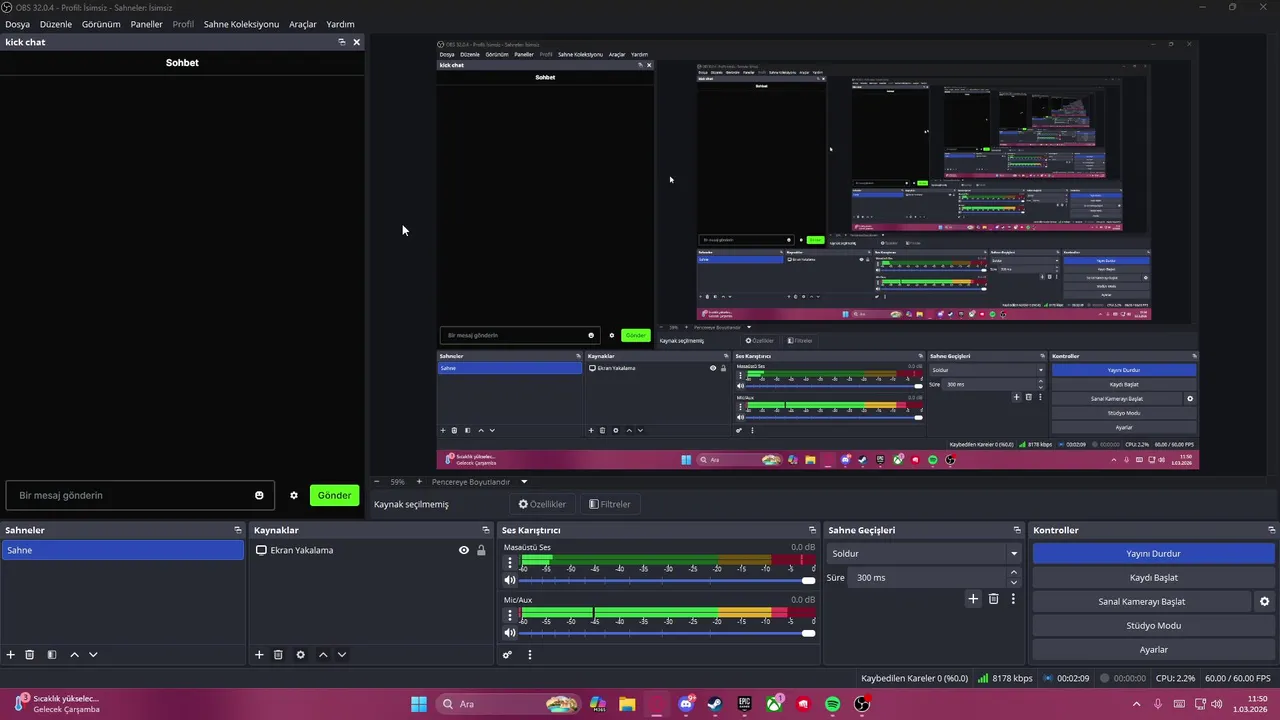Open Filtreler for selected source
1280x720 pixels.
tap(610, 504)
